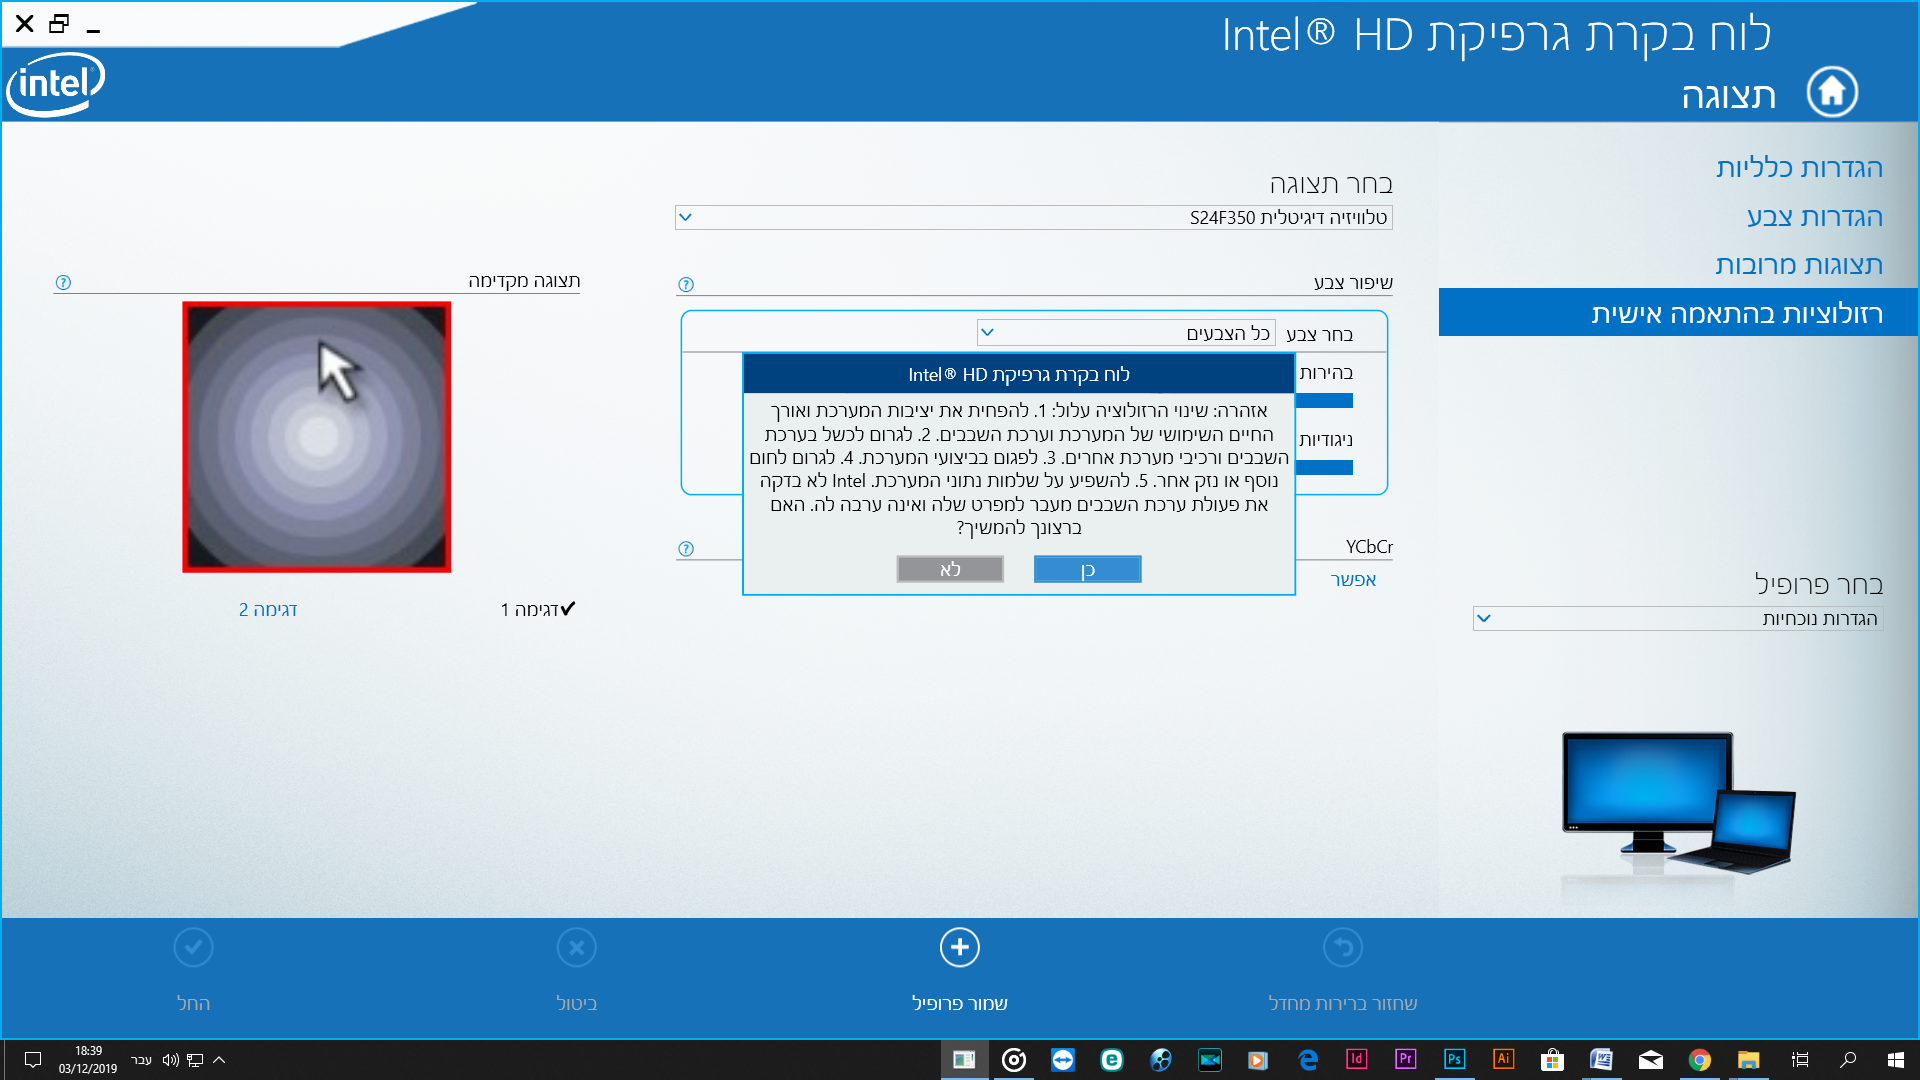Image resolution: width=1920 pixels, height=1080 pixels.
Task: Open the current settings profile dropdown
Action: pyautogui.click(x=1677, y=619)
